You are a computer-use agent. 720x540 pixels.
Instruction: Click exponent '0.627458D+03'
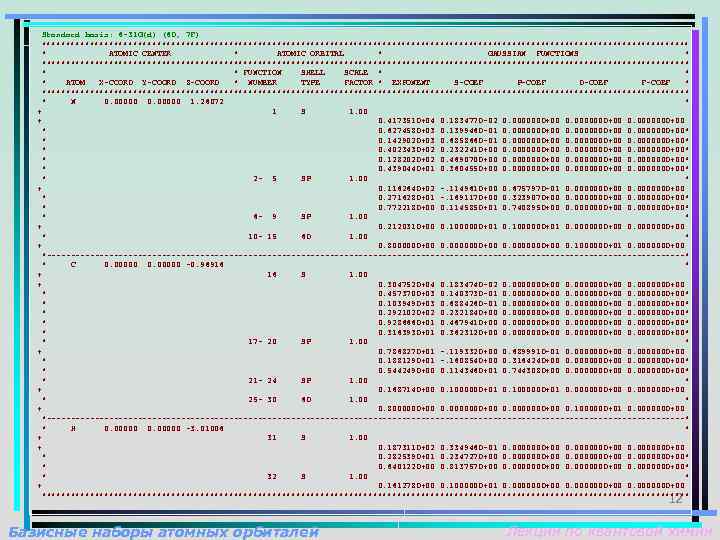406,131
